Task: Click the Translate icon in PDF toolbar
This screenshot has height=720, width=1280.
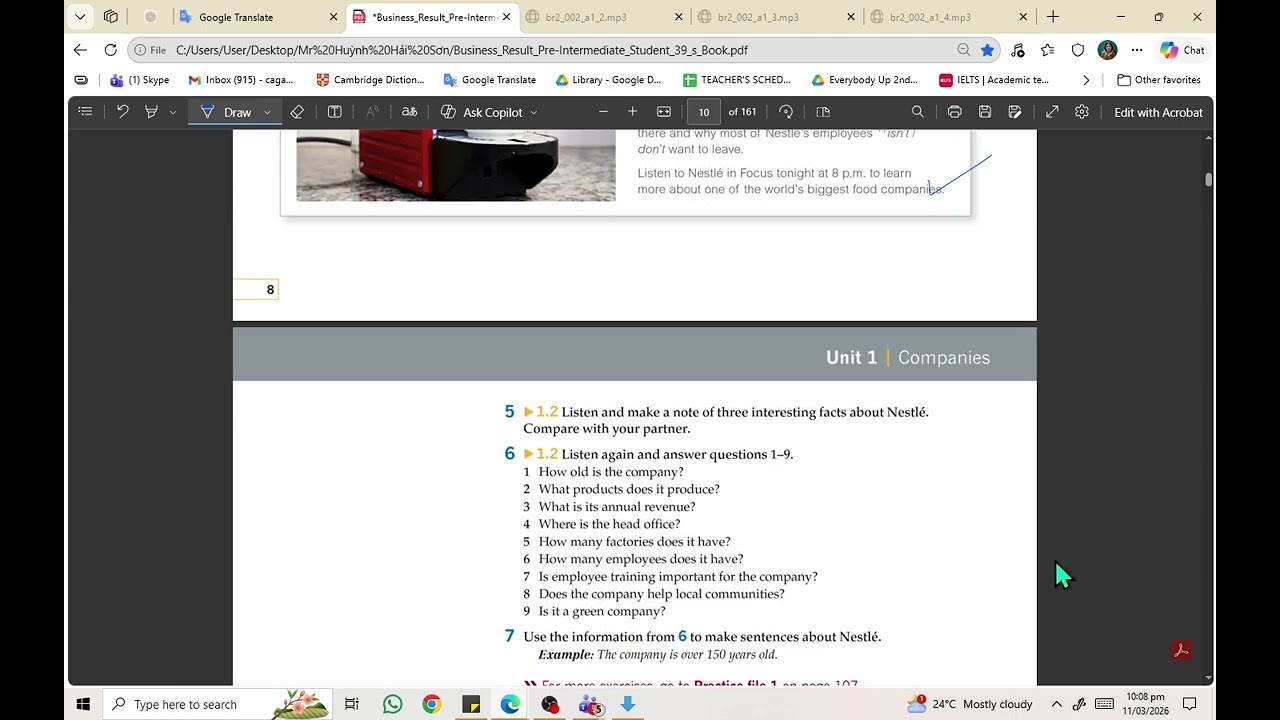Action: click(x=409, y=112)
